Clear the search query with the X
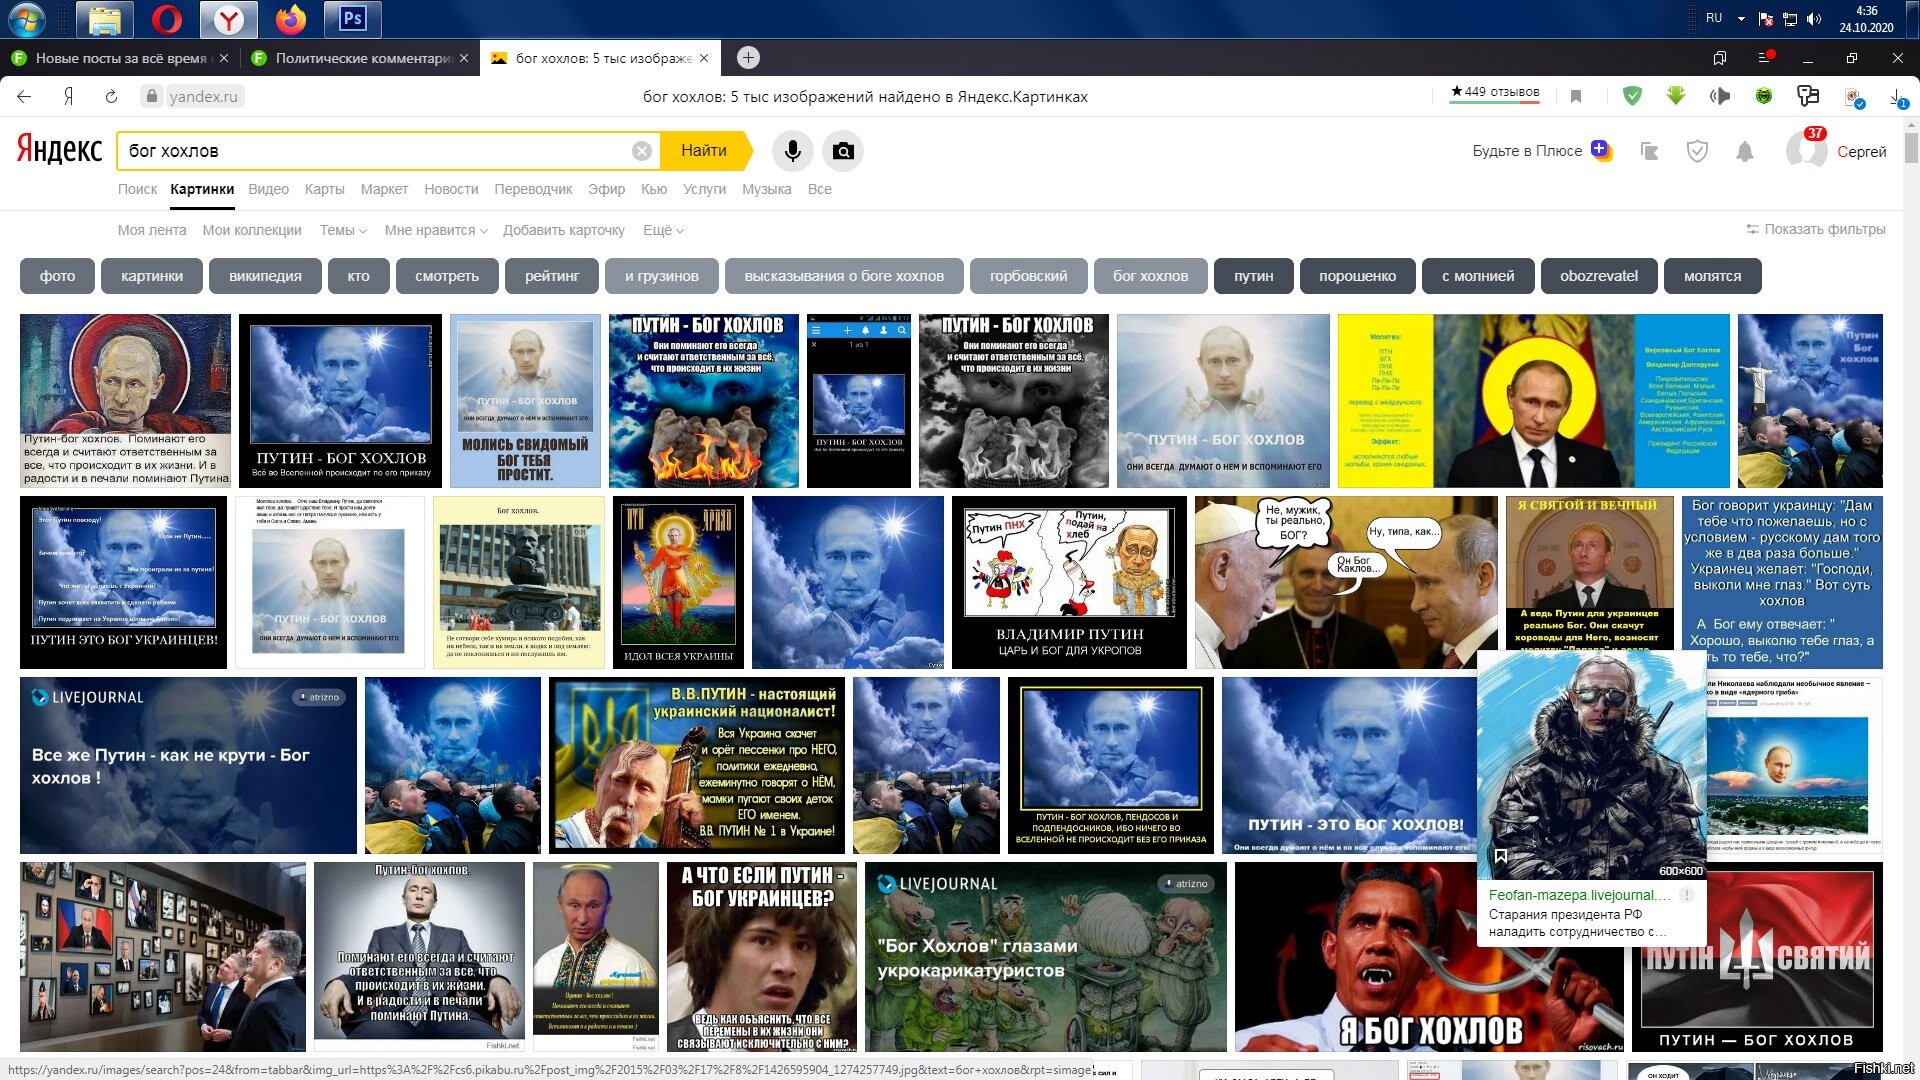This screenshot has height=1080, width=1920. [x=642, y=151]
